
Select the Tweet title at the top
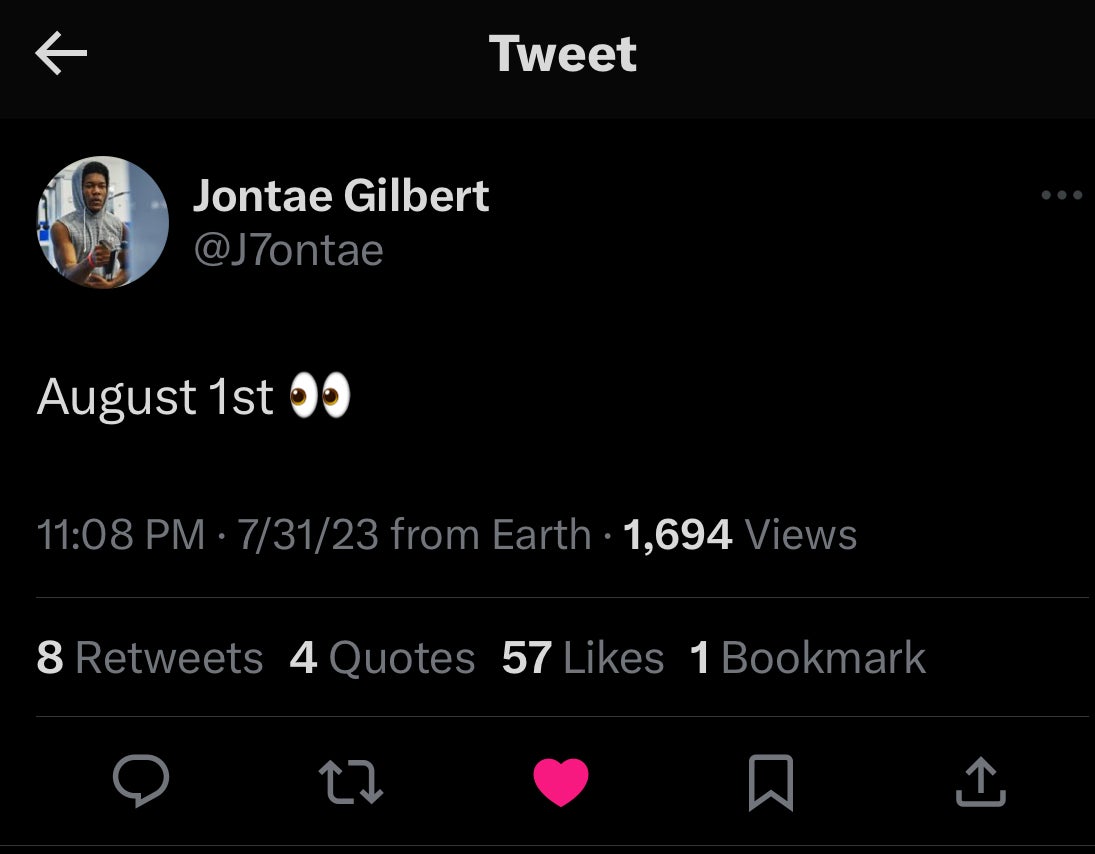pos(562,53)
